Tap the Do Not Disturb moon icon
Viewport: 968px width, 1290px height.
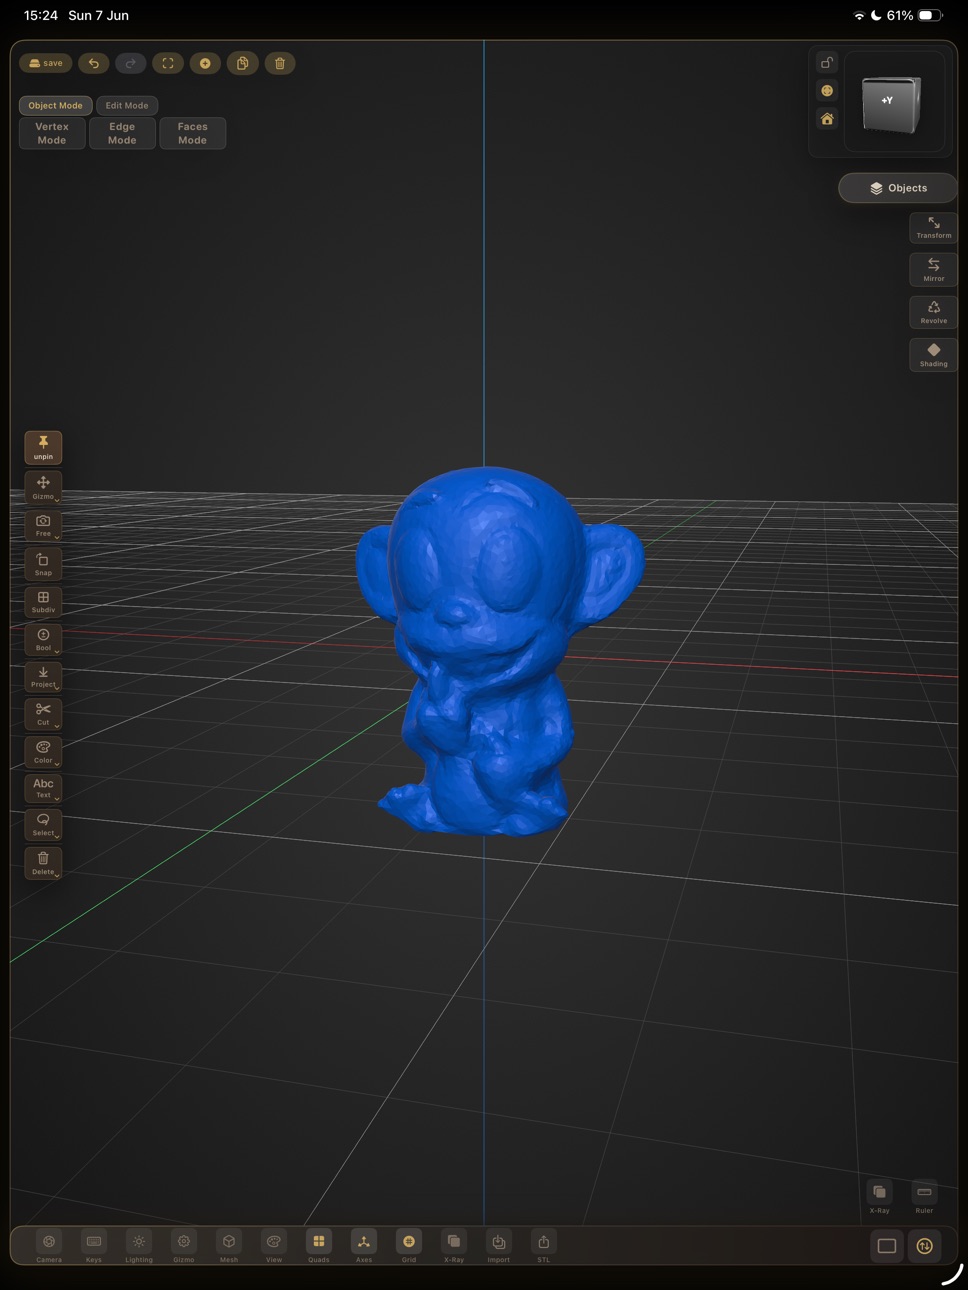876,16
